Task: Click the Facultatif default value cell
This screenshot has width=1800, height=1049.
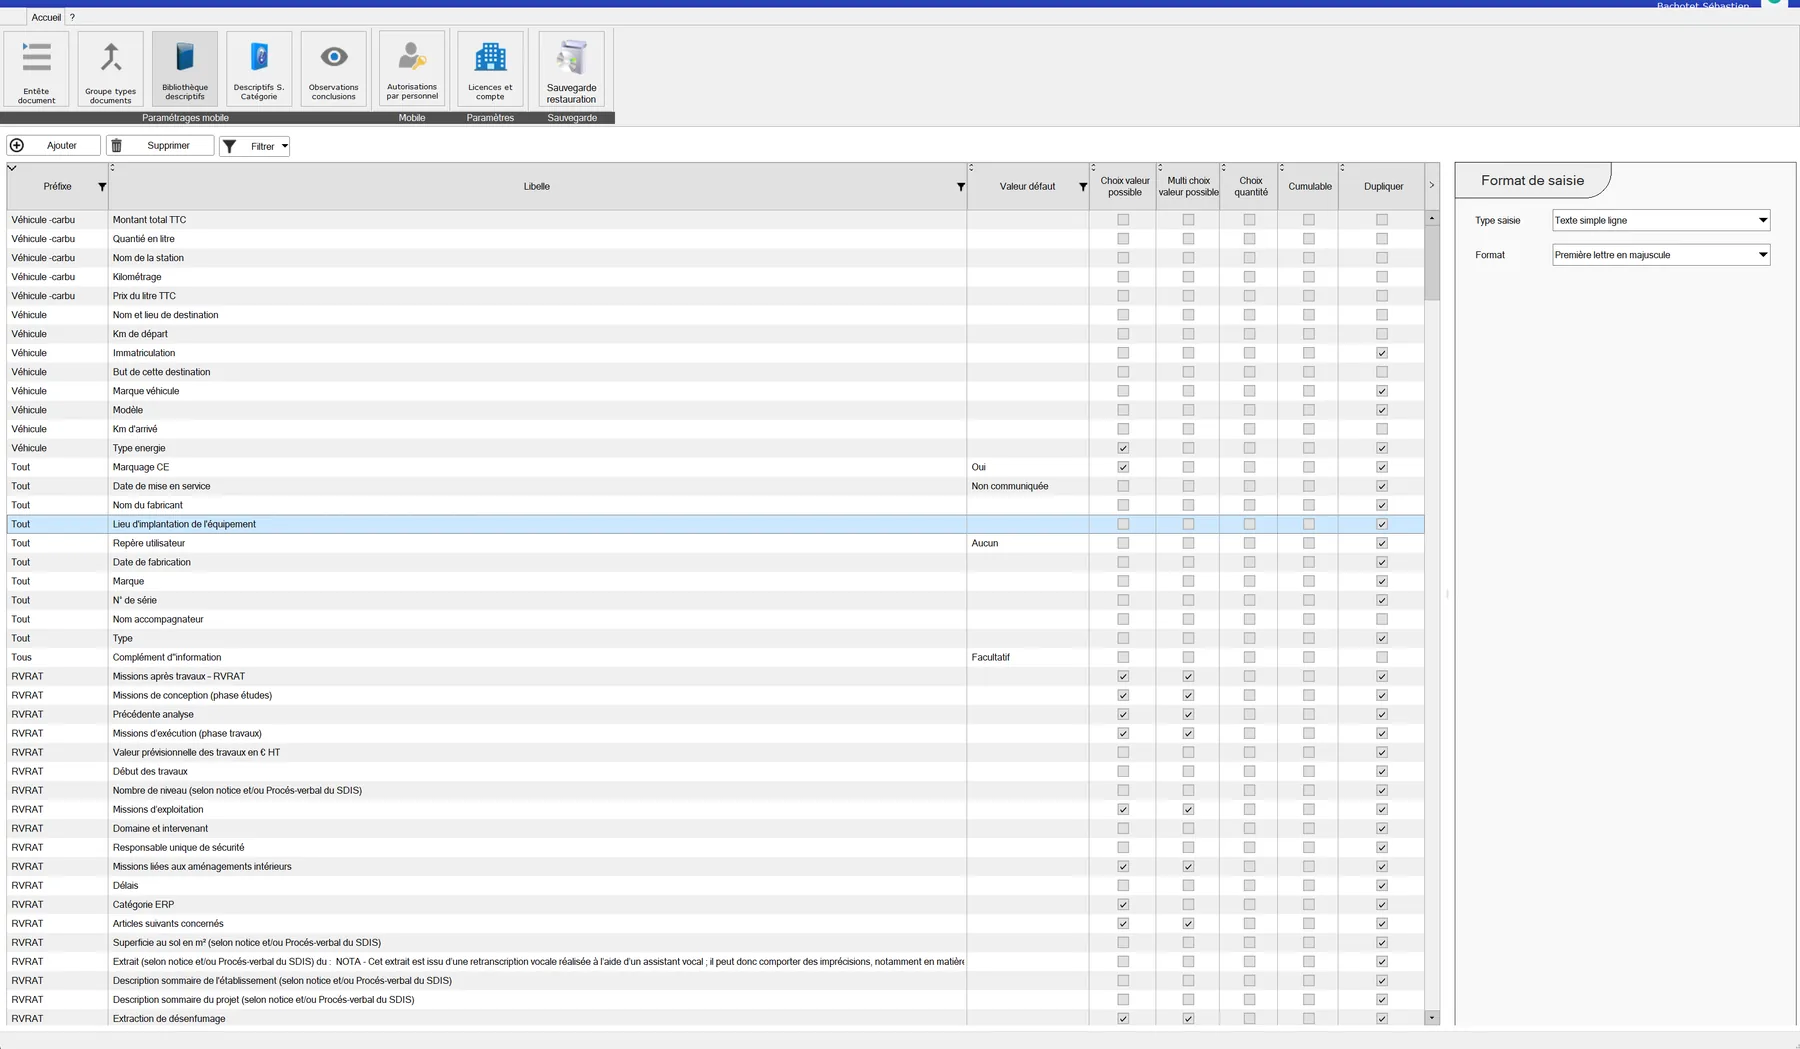Action: click(1028, 657)
